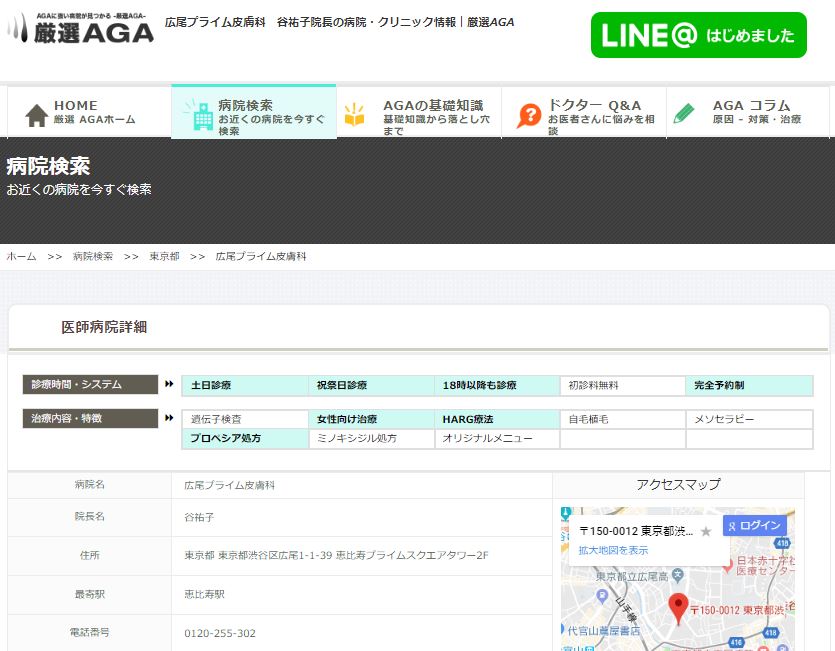This screenshot has height=651, width=835.
Task: Click the phone number 0120-255-302
Action: 220,633
